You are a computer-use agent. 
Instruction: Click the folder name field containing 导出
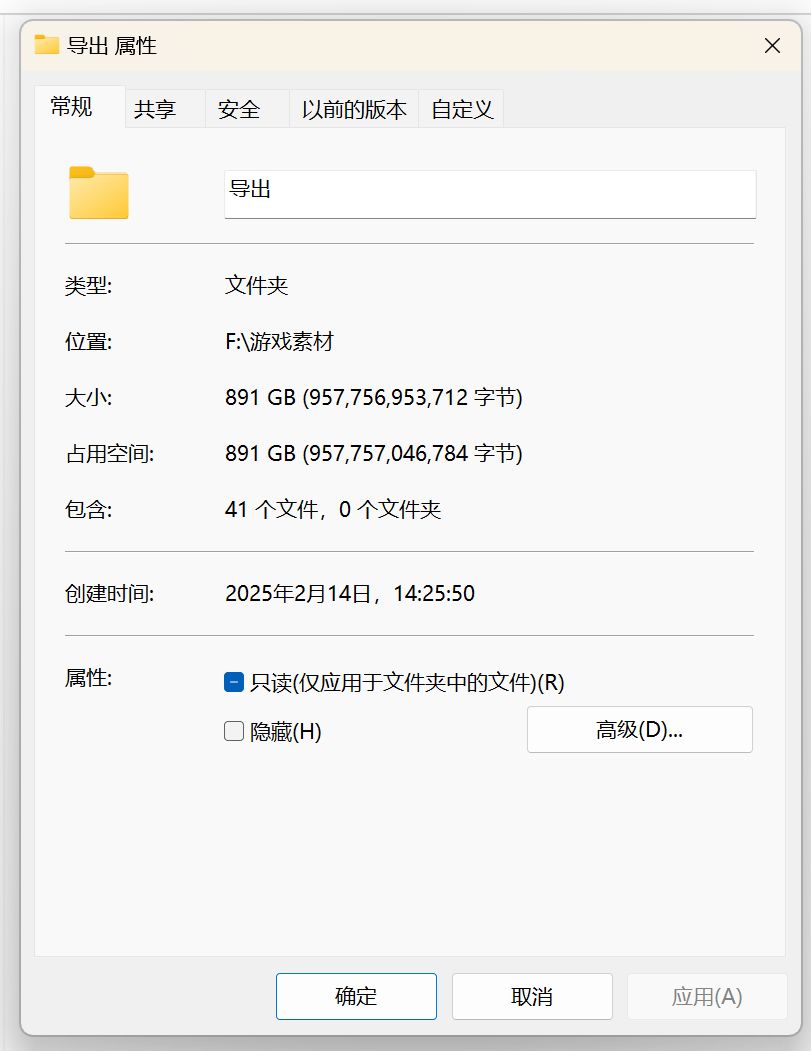click(490, 193)
